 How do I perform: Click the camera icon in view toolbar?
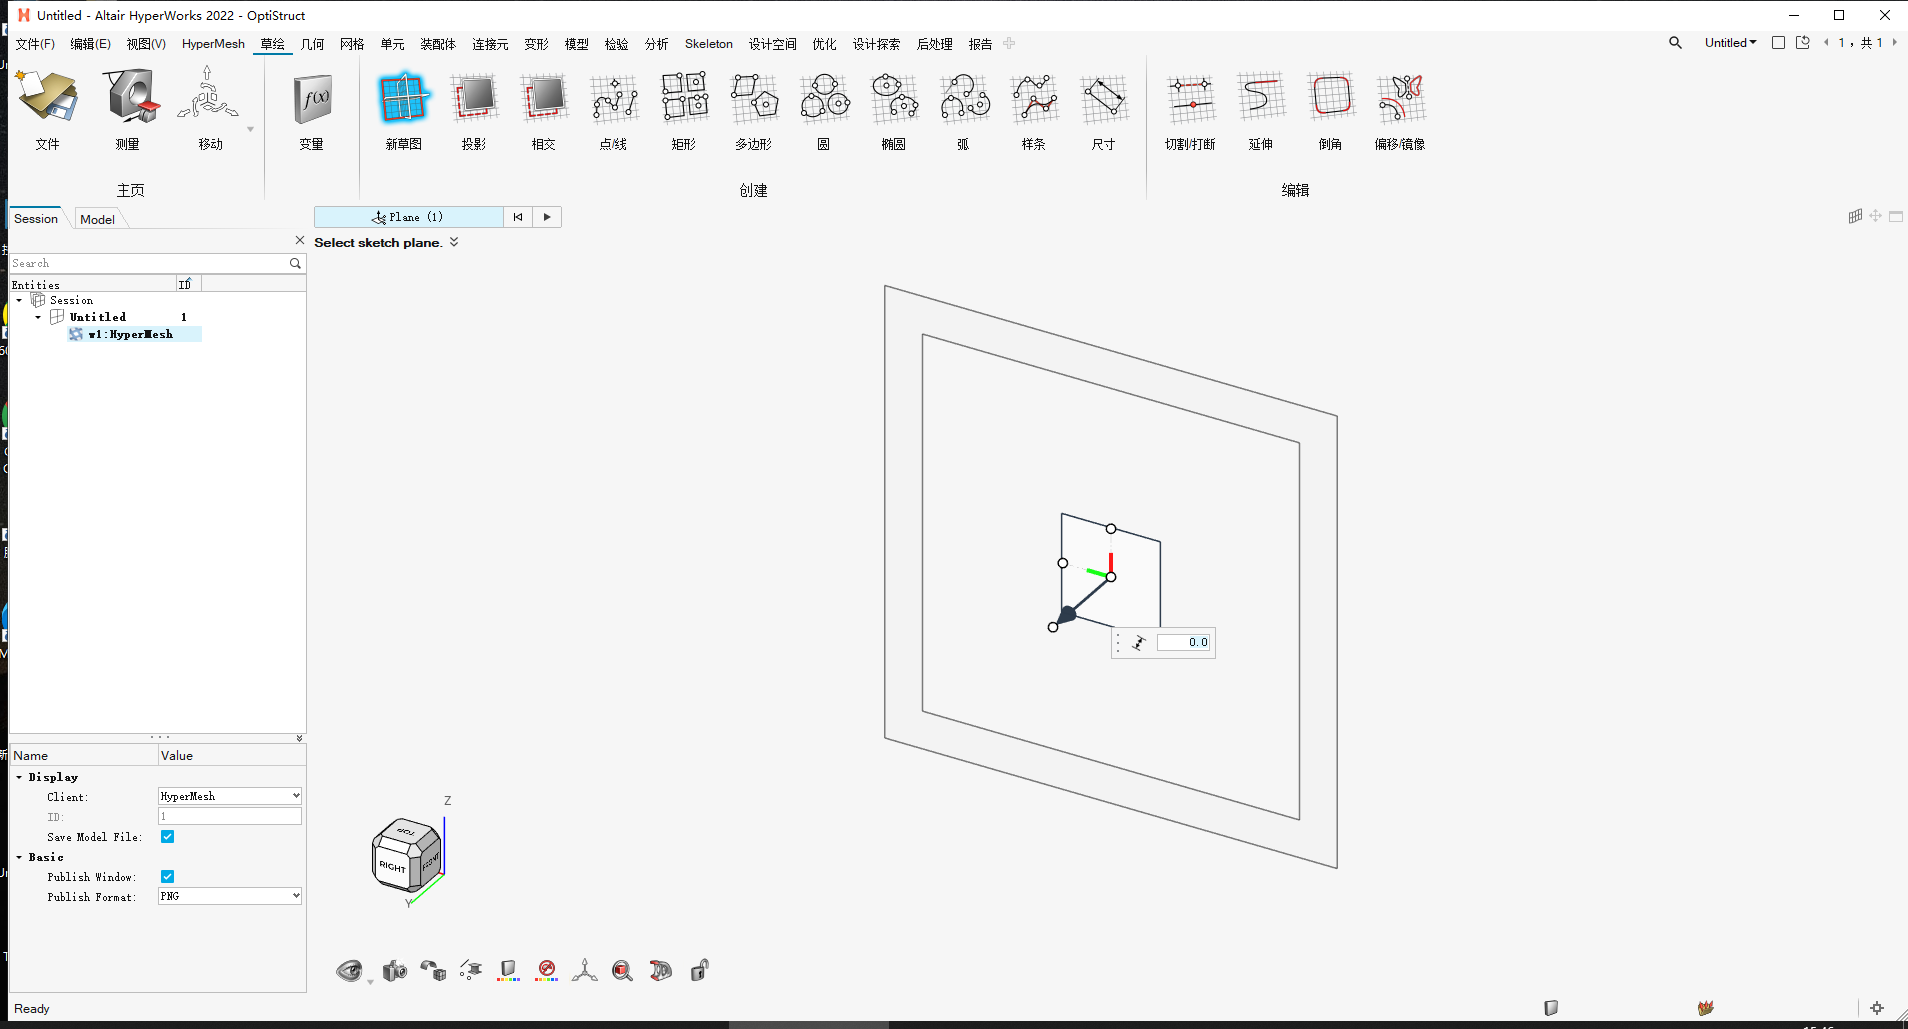pos(395,970)
